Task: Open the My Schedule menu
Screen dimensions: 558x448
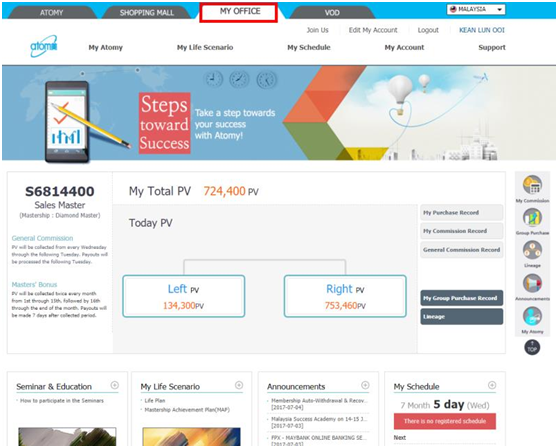Action: click(309, 47)
